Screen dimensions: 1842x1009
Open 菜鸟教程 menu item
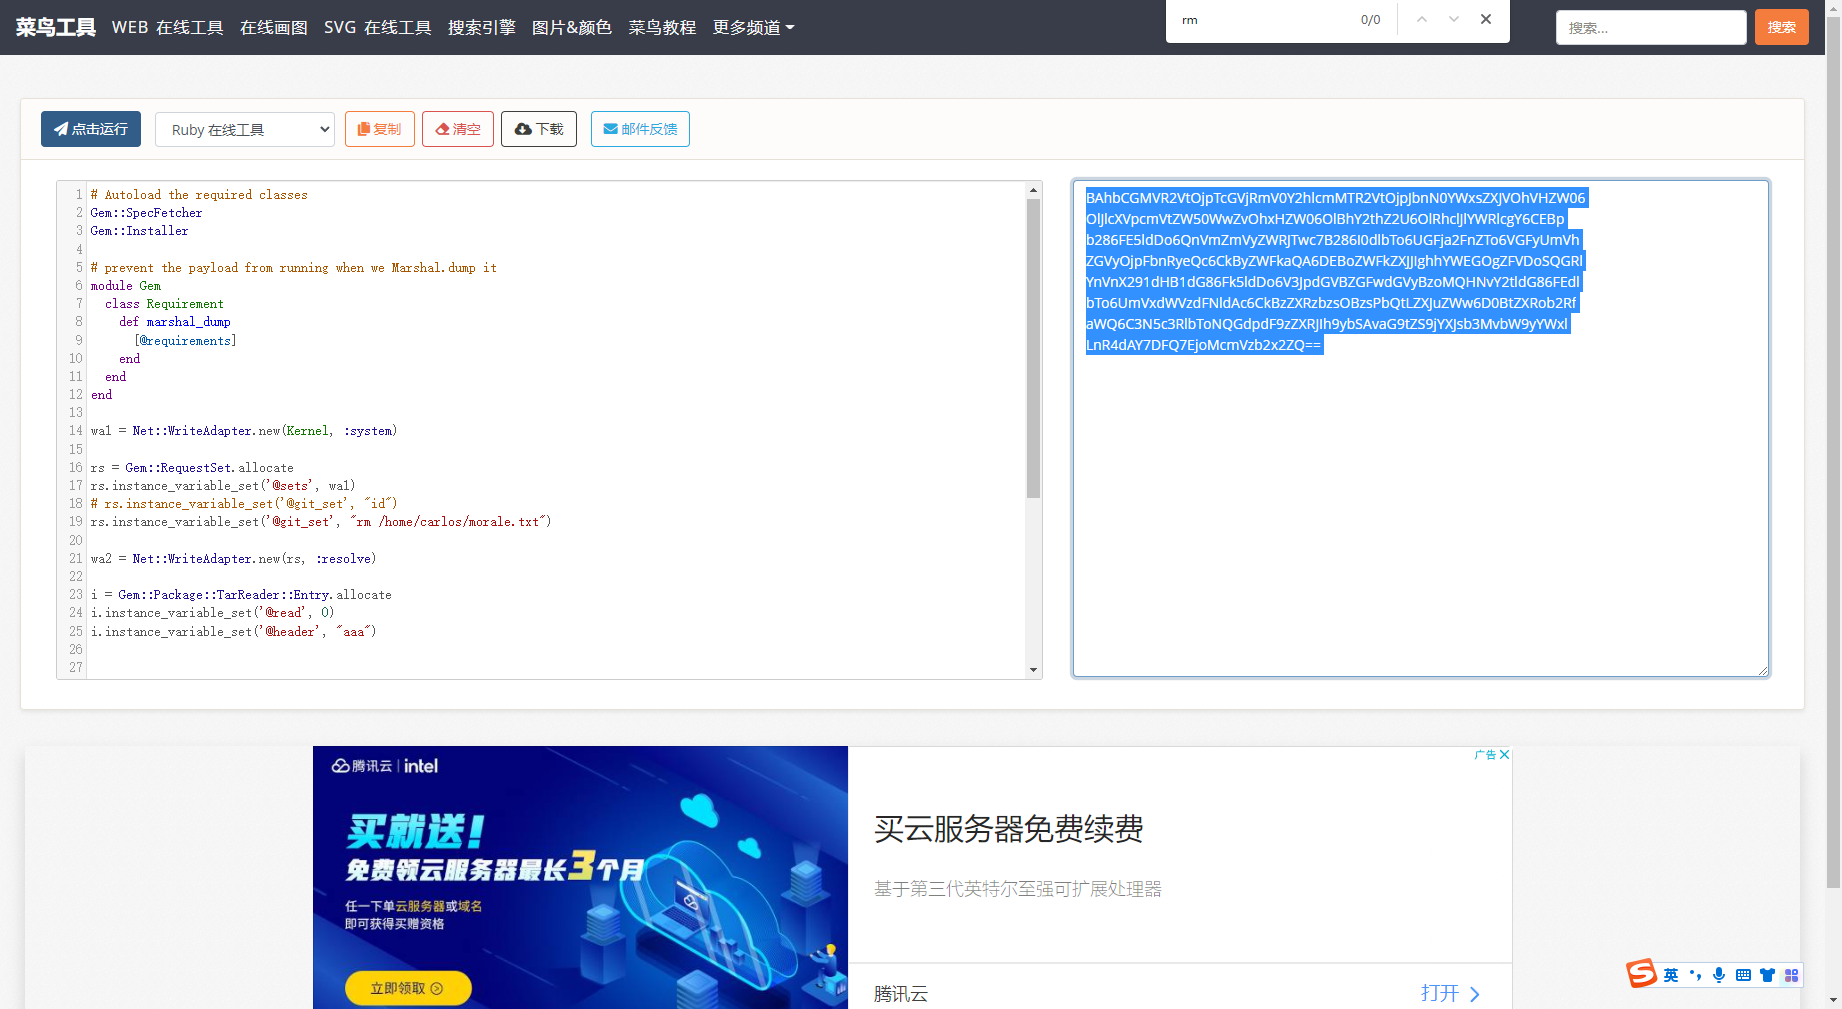coord(662,27)
